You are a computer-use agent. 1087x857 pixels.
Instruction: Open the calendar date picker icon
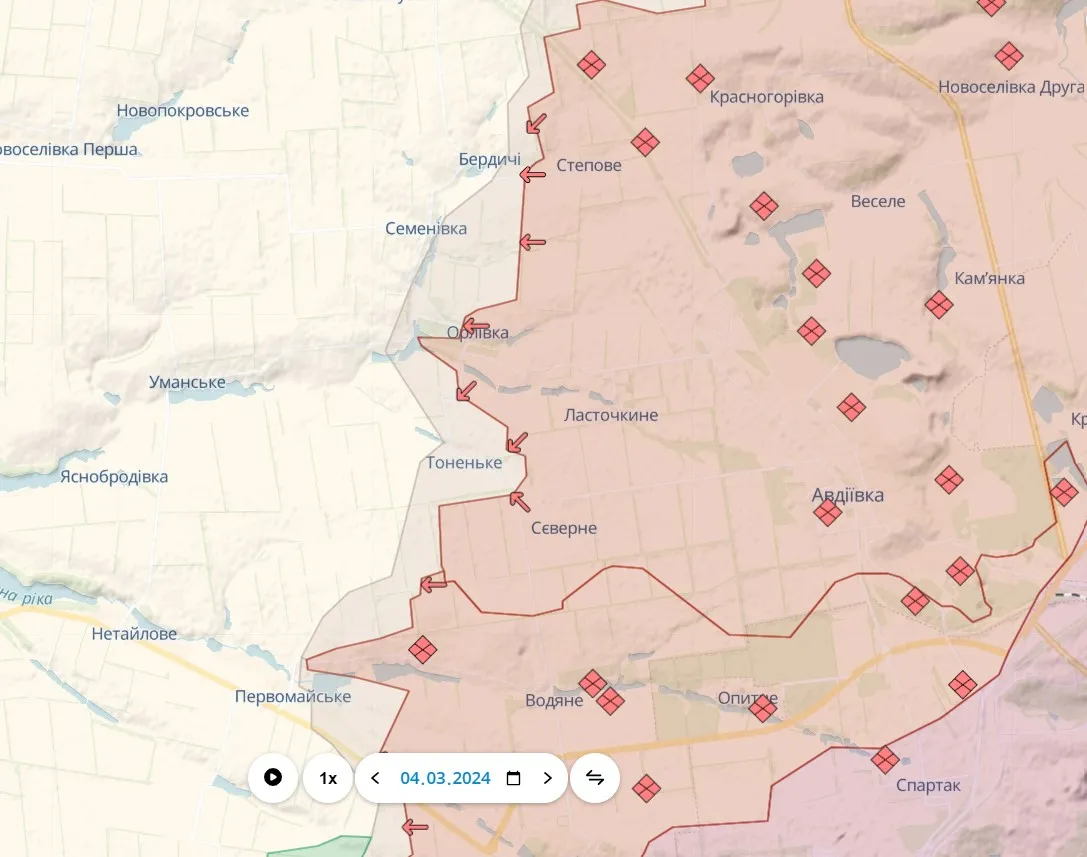coord(514,778)
